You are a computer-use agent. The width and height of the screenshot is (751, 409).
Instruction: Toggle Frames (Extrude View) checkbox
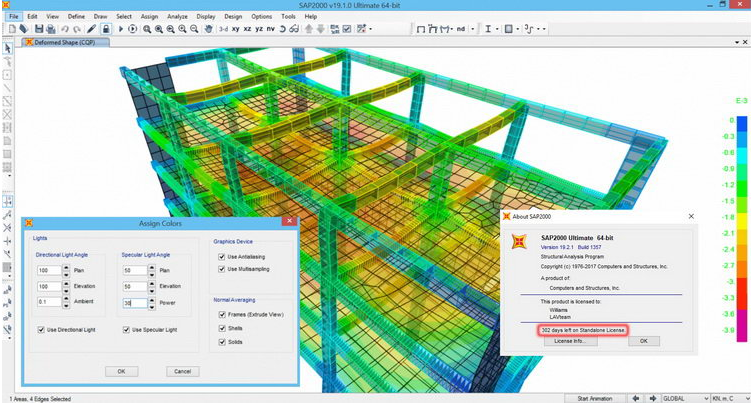(x=222, y=315)
